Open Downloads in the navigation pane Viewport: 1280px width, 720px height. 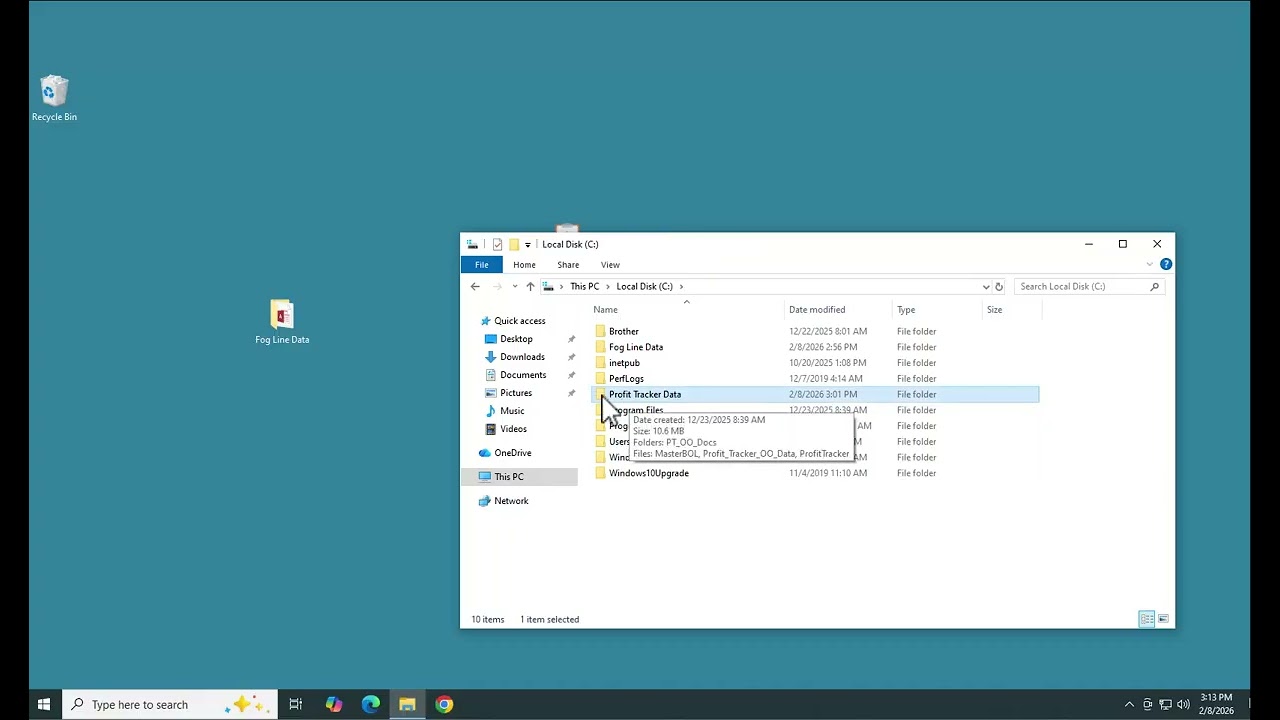522,357
